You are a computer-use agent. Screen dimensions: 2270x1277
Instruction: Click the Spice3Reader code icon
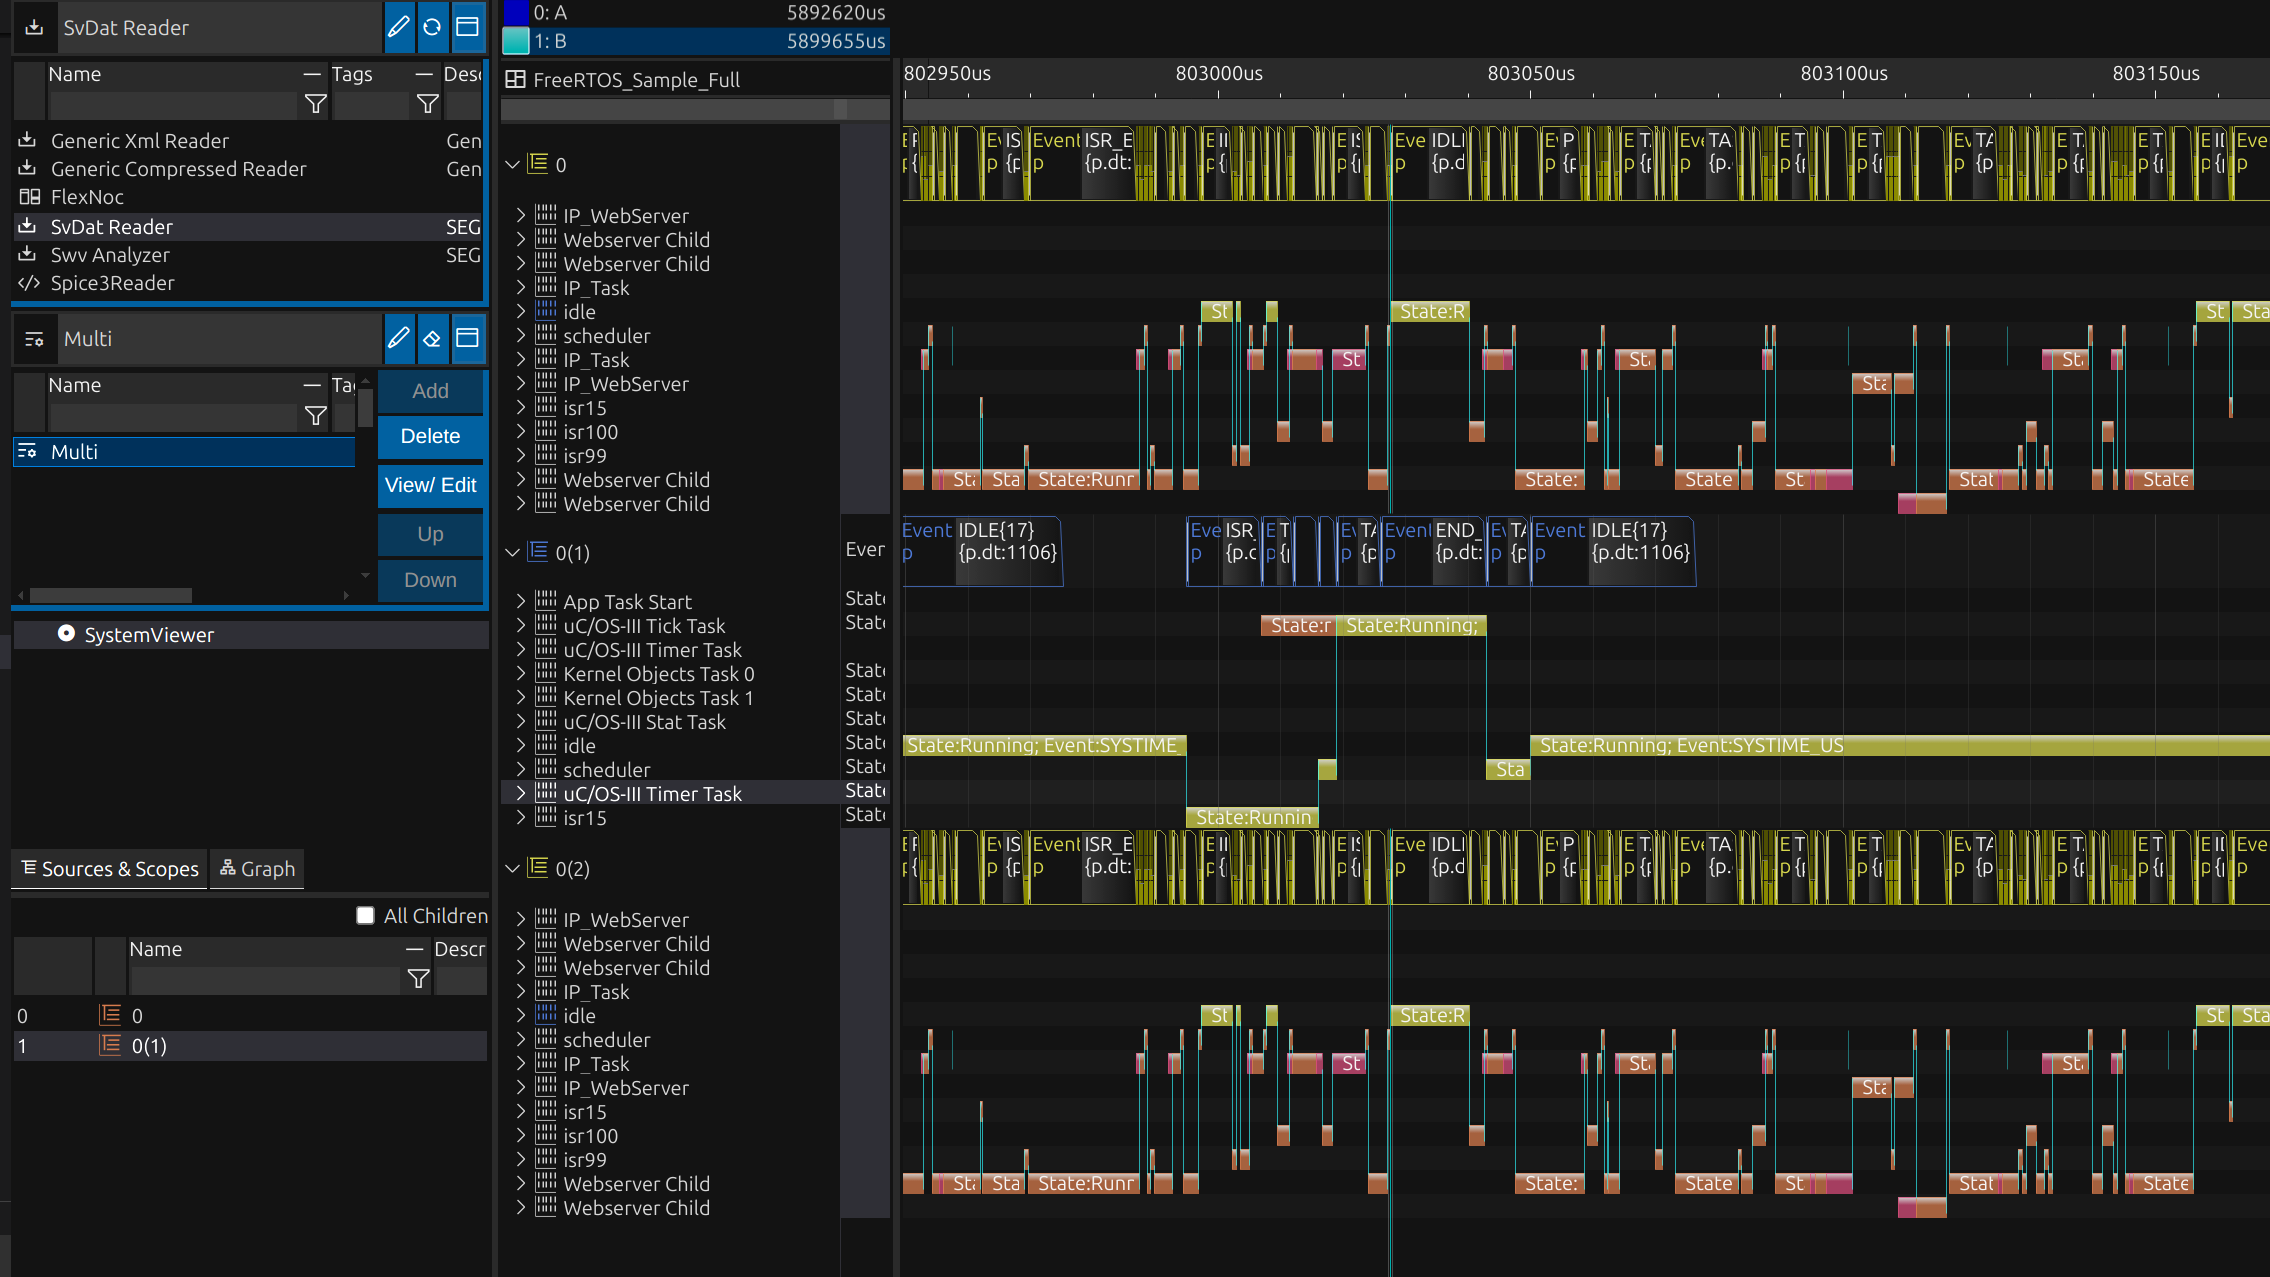tap(29, 283)
